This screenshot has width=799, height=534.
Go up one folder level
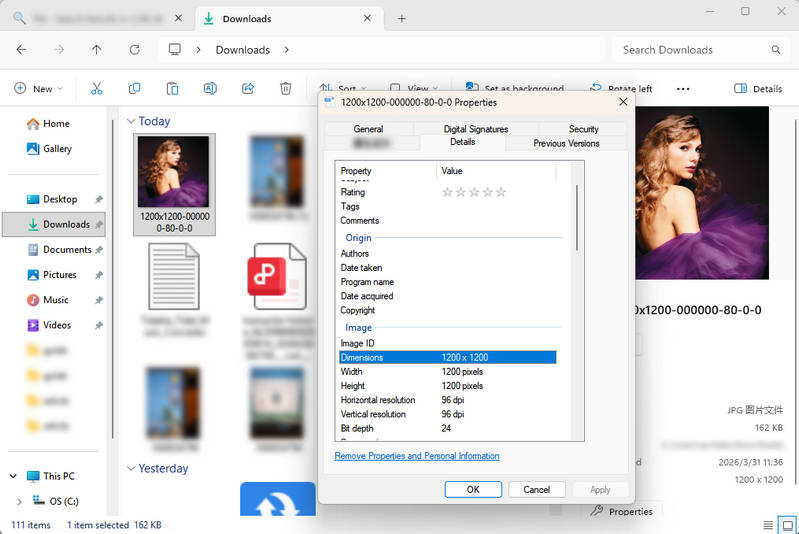point(96,49)
